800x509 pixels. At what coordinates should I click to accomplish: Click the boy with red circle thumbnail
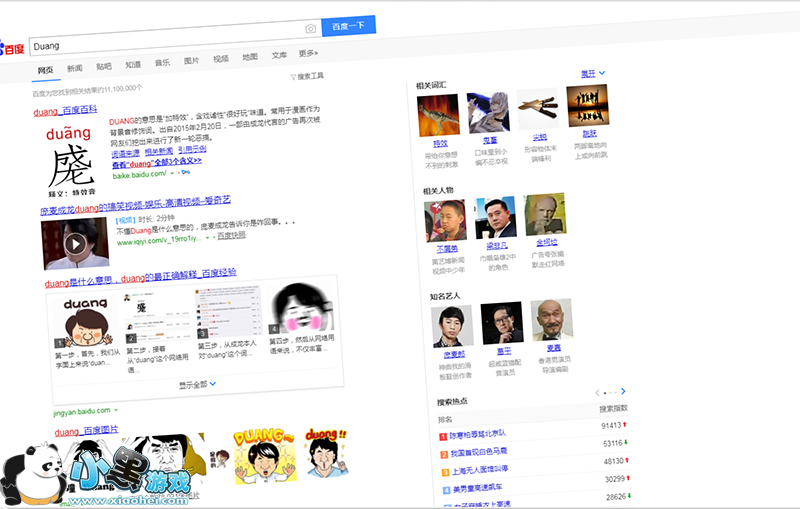pos(445,220)
